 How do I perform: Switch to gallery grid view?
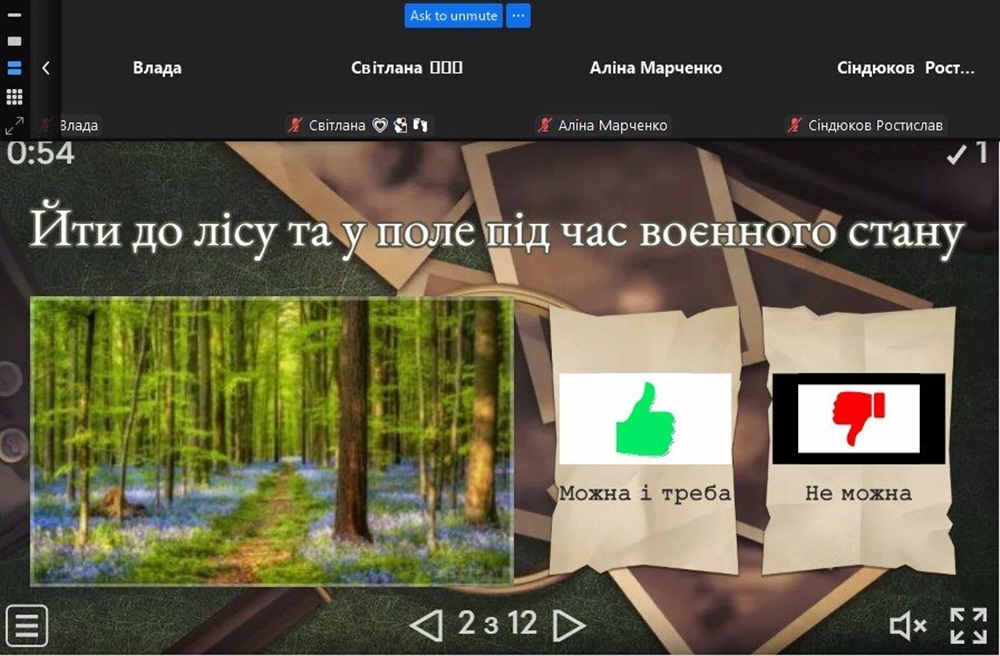pyautogui.click(x=14, y=96)
